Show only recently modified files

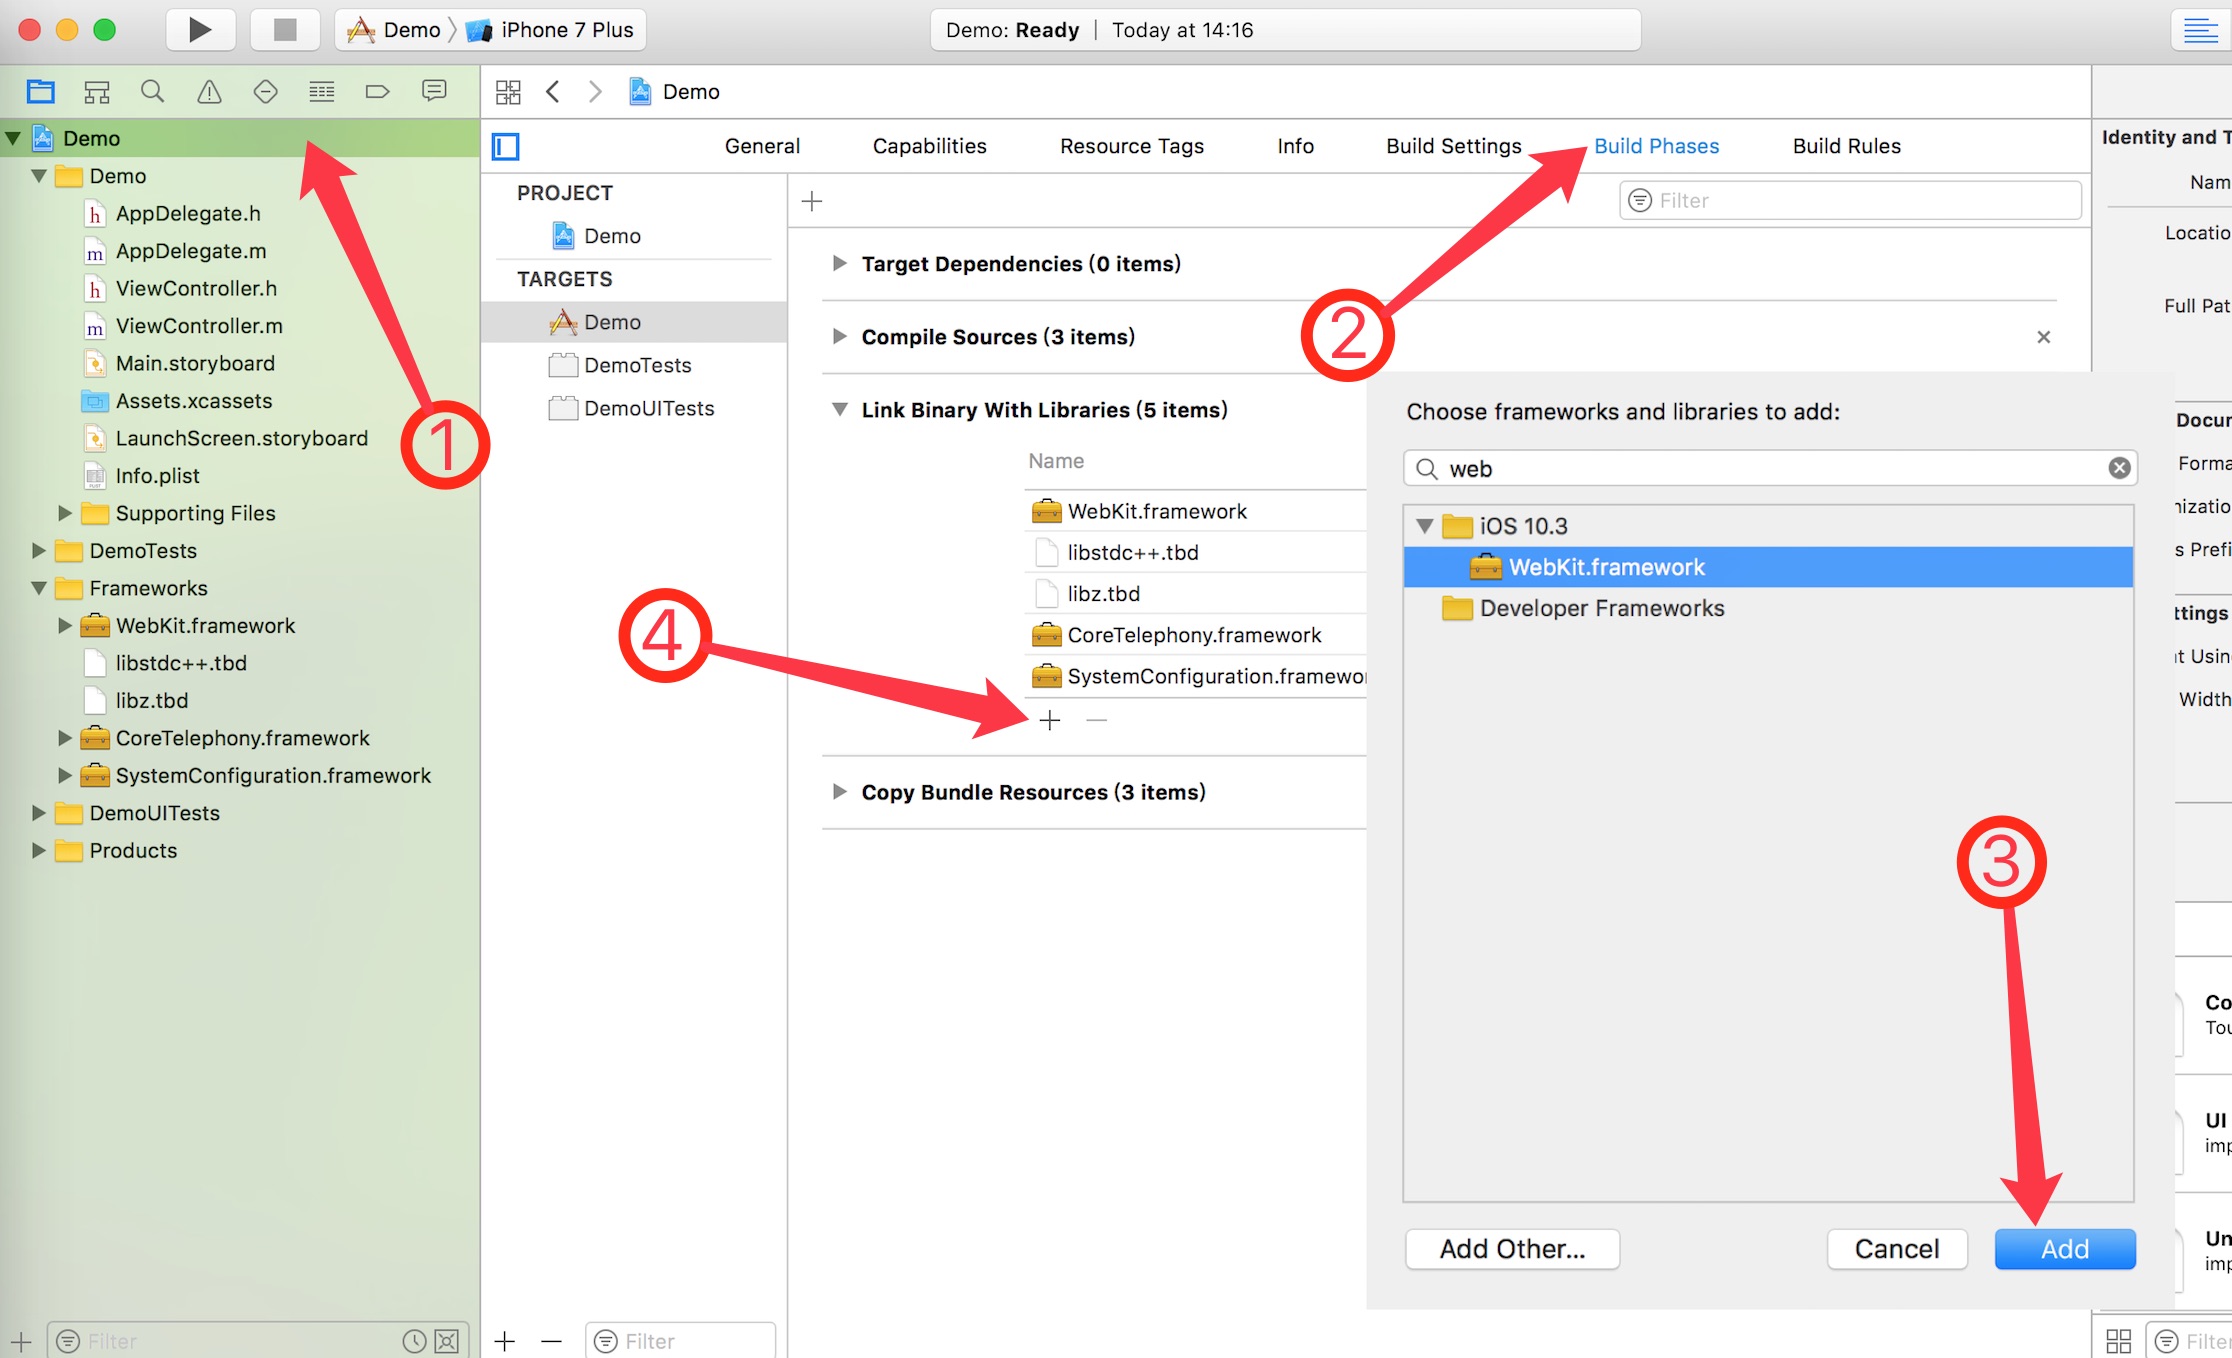tap(414, 1341)
